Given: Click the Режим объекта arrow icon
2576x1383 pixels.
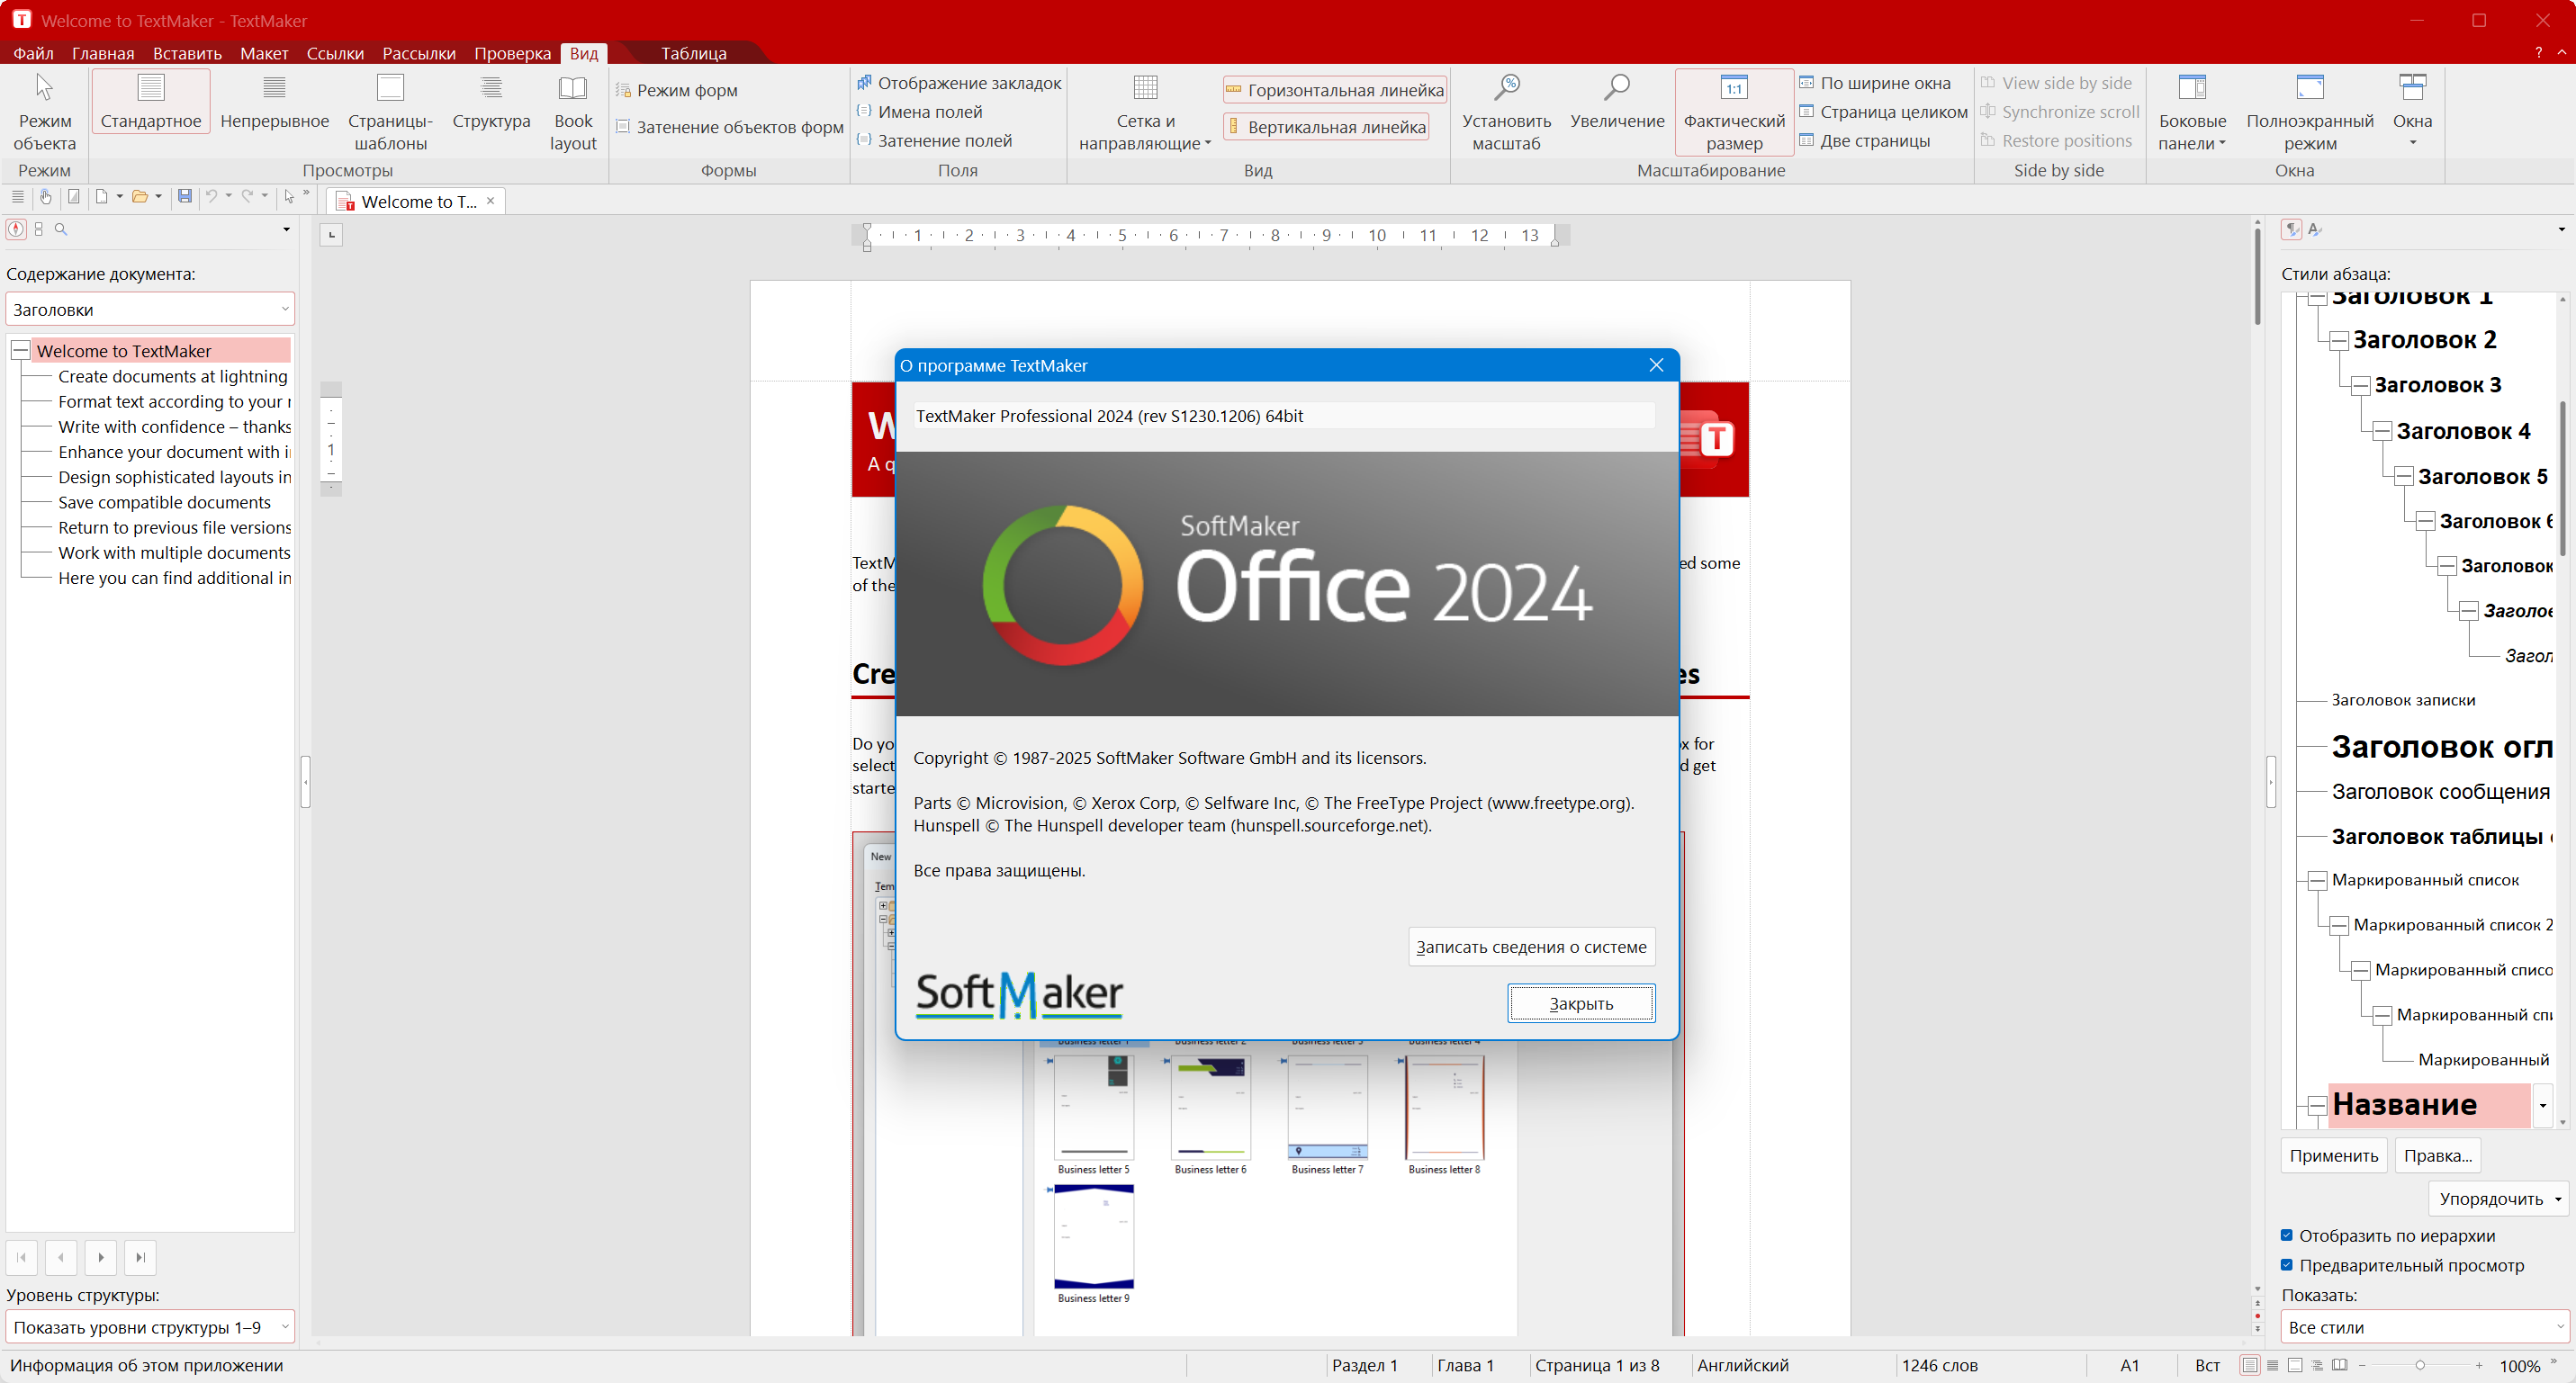Looking at the screenshot, I should [x=44, y=89].
